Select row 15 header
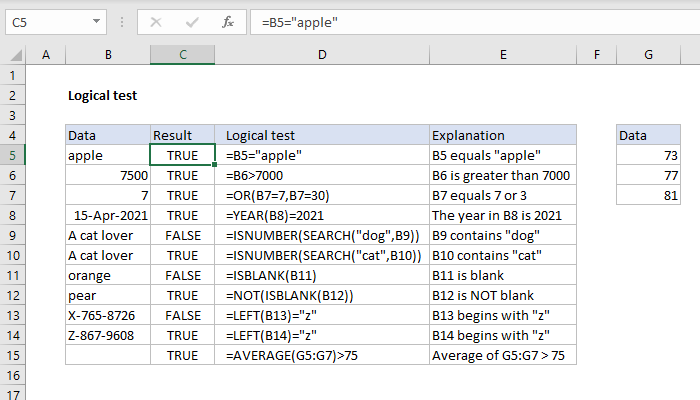This screenshot has width=700, height=400. pos(13,355)
